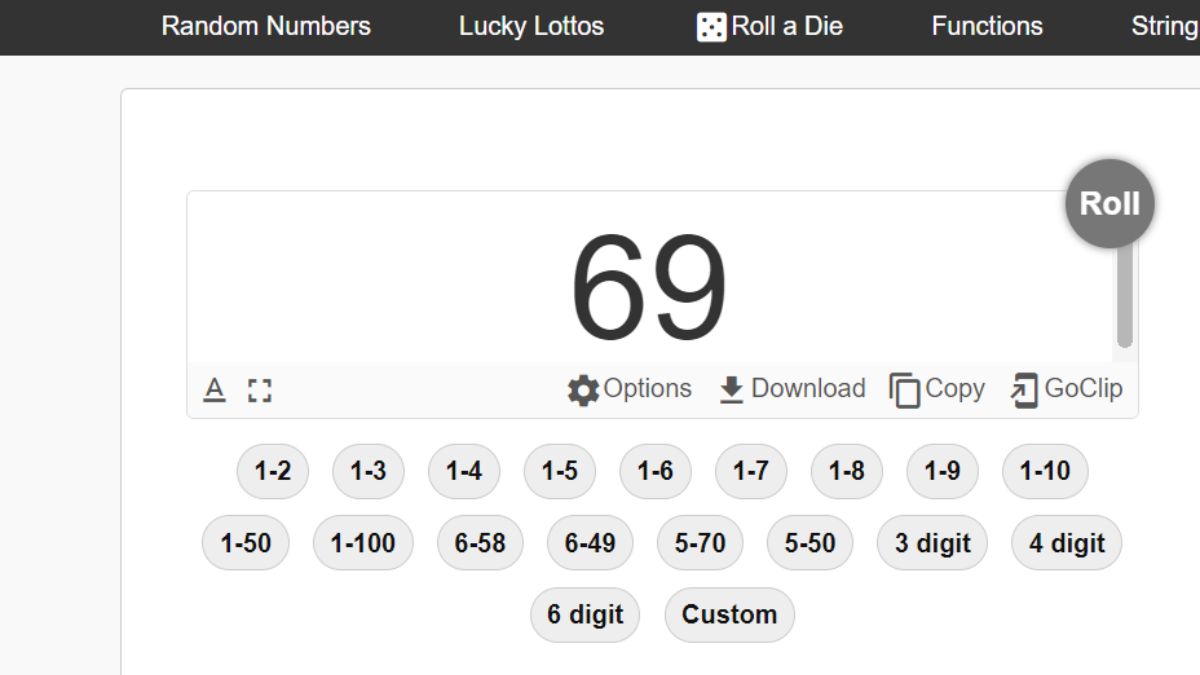This screenshot has width=1200, height=675.
Task: Hit the round Roll button
Action: [x=1110, y=204]
